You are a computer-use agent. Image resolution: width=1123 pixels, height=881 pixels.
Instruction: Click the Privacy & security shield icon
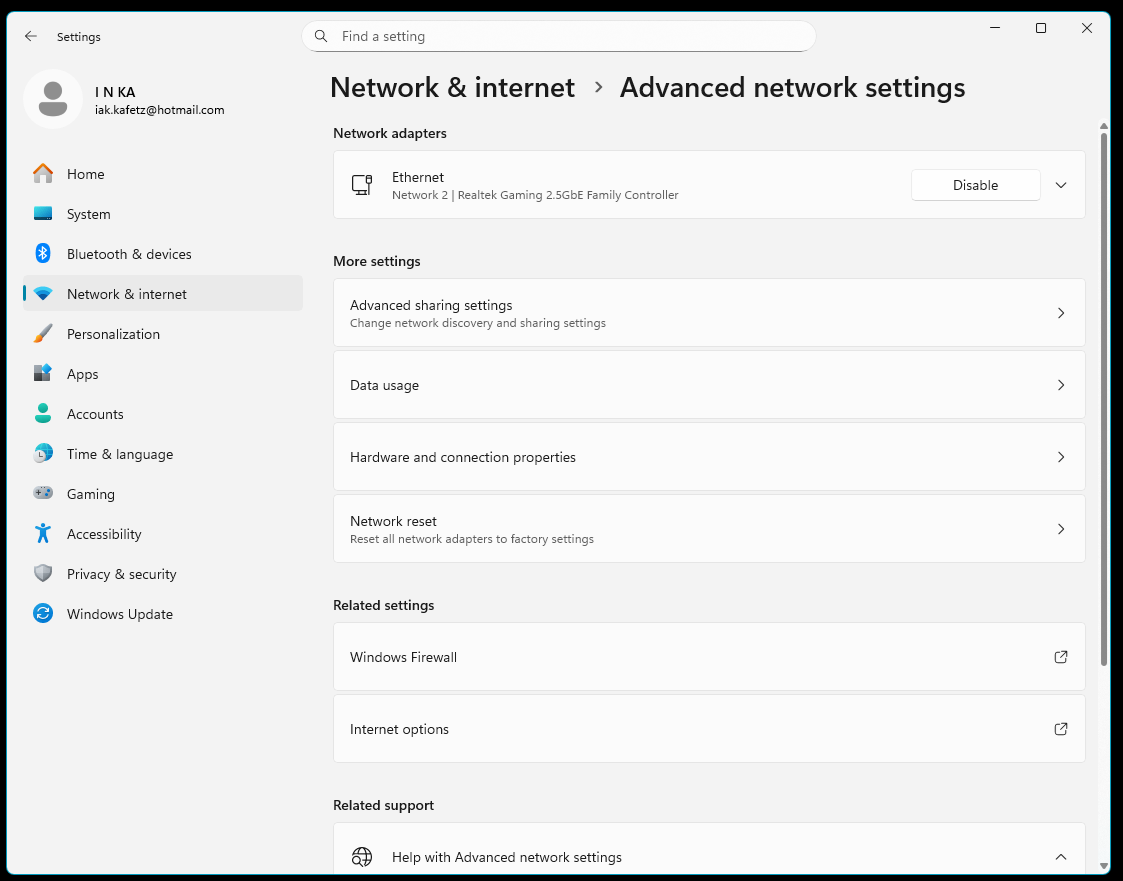[x=43, y=574]
